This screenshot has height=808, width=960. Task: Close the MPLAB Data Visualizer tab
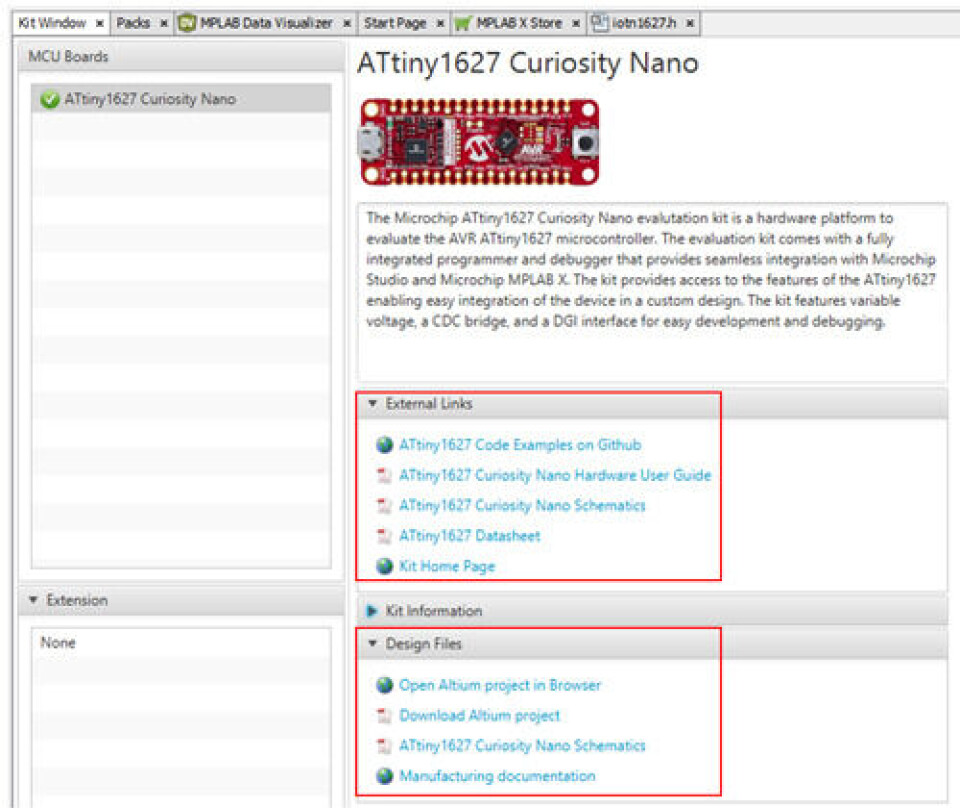[347, 24]
